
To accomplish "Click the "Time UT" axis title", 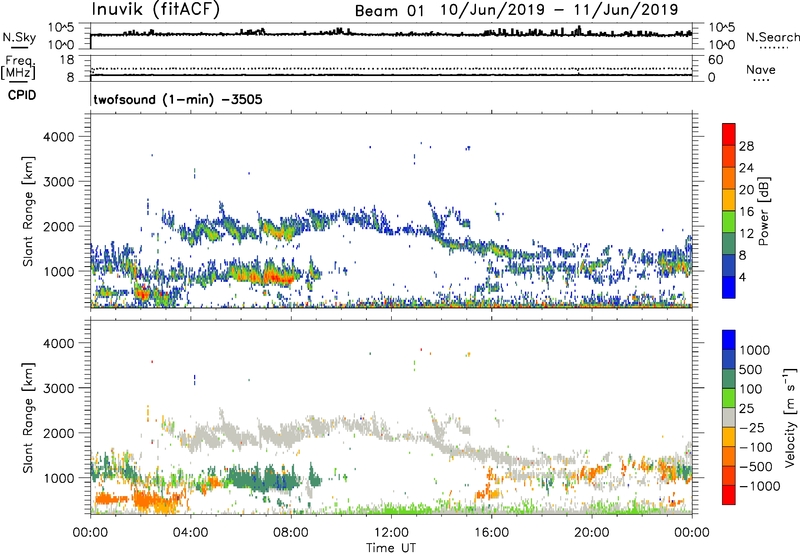I will (x=391, y=548).
